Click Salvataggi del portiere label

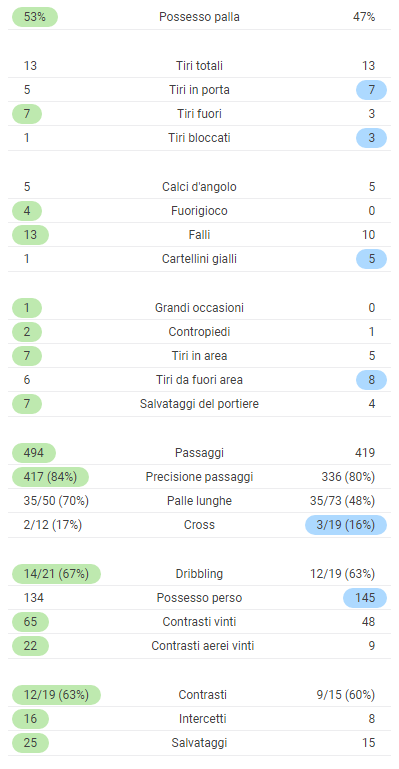pyautogui.click(x=199, y=404)
